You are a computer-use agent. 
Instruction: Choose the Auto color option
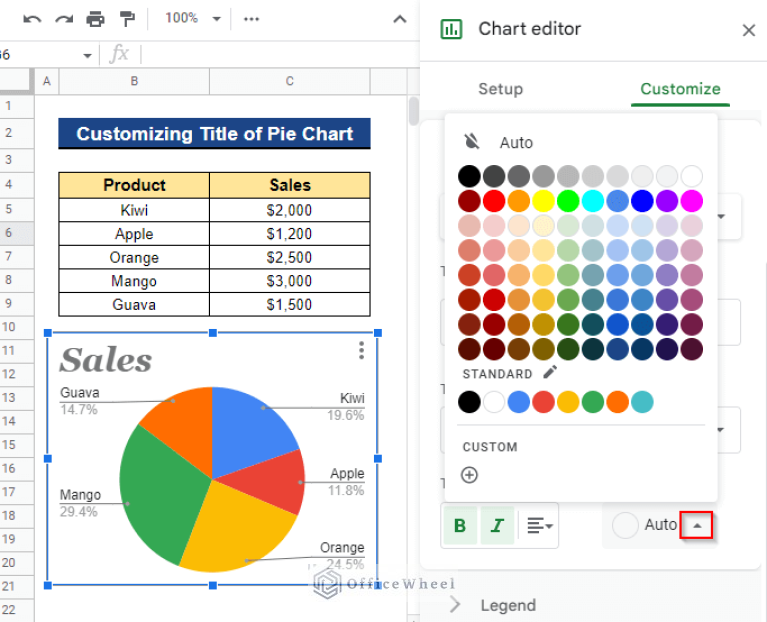pyautogui.click(x=516, y=143)
